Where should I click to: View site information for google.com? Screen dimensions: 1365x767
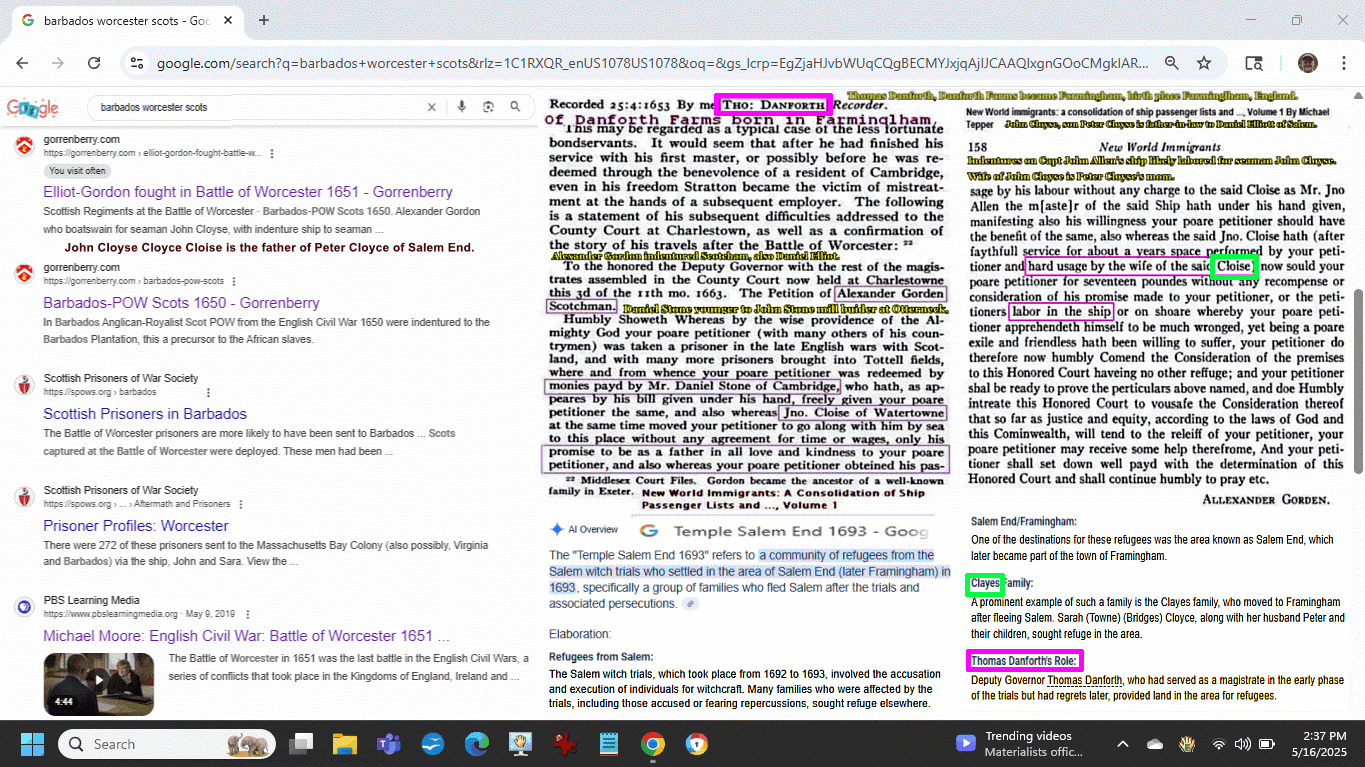click(x=137, y=63)
